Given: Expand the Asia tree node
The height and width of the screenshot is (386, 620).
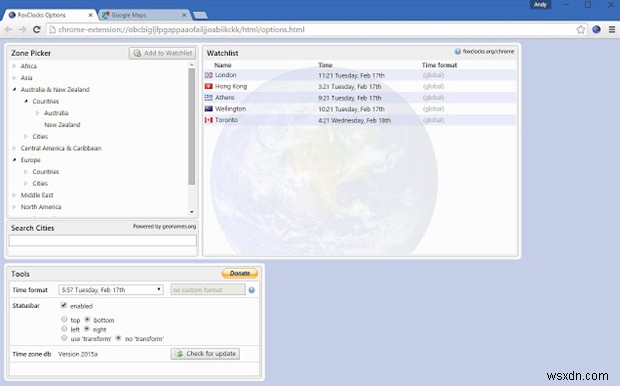Looking at the screenshot, I should pyautogui.click(x=14, y=78).
